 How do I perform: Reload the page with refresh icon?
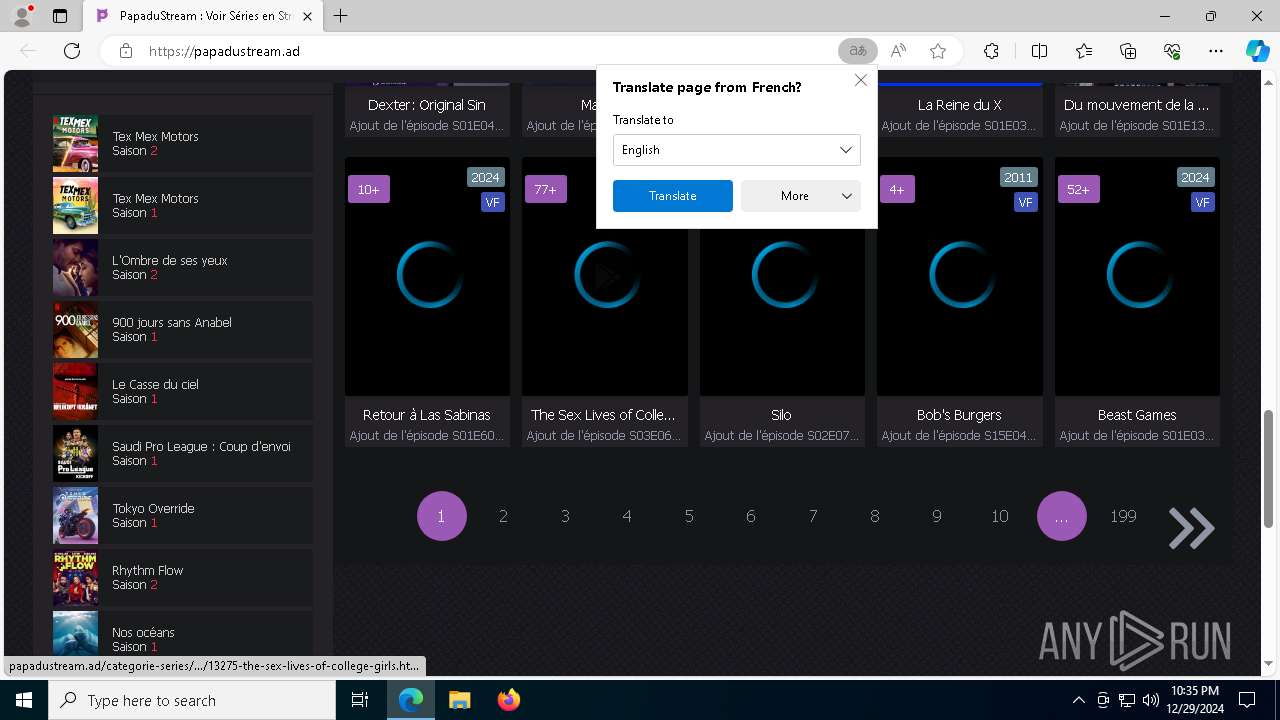pyautogui.click(x=72, y=51)
